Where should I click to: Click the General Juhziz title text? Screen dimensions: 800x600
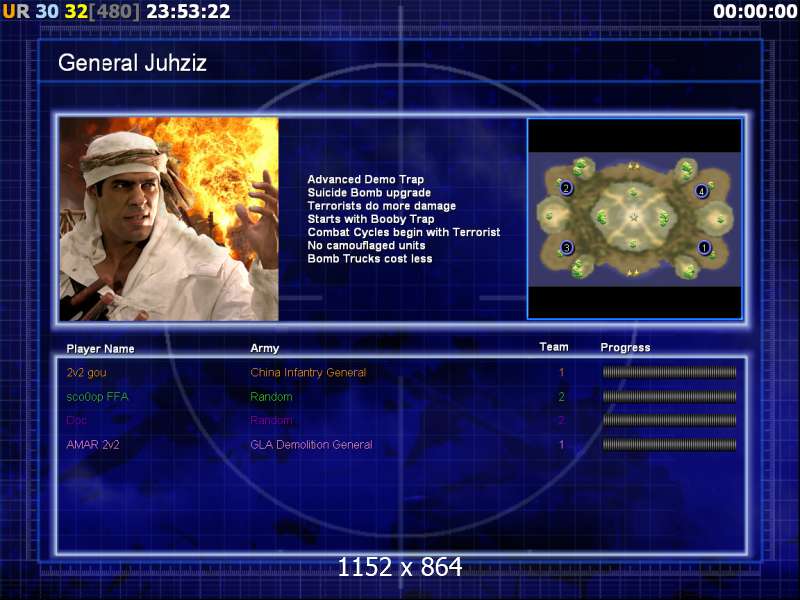coord(132,63)
